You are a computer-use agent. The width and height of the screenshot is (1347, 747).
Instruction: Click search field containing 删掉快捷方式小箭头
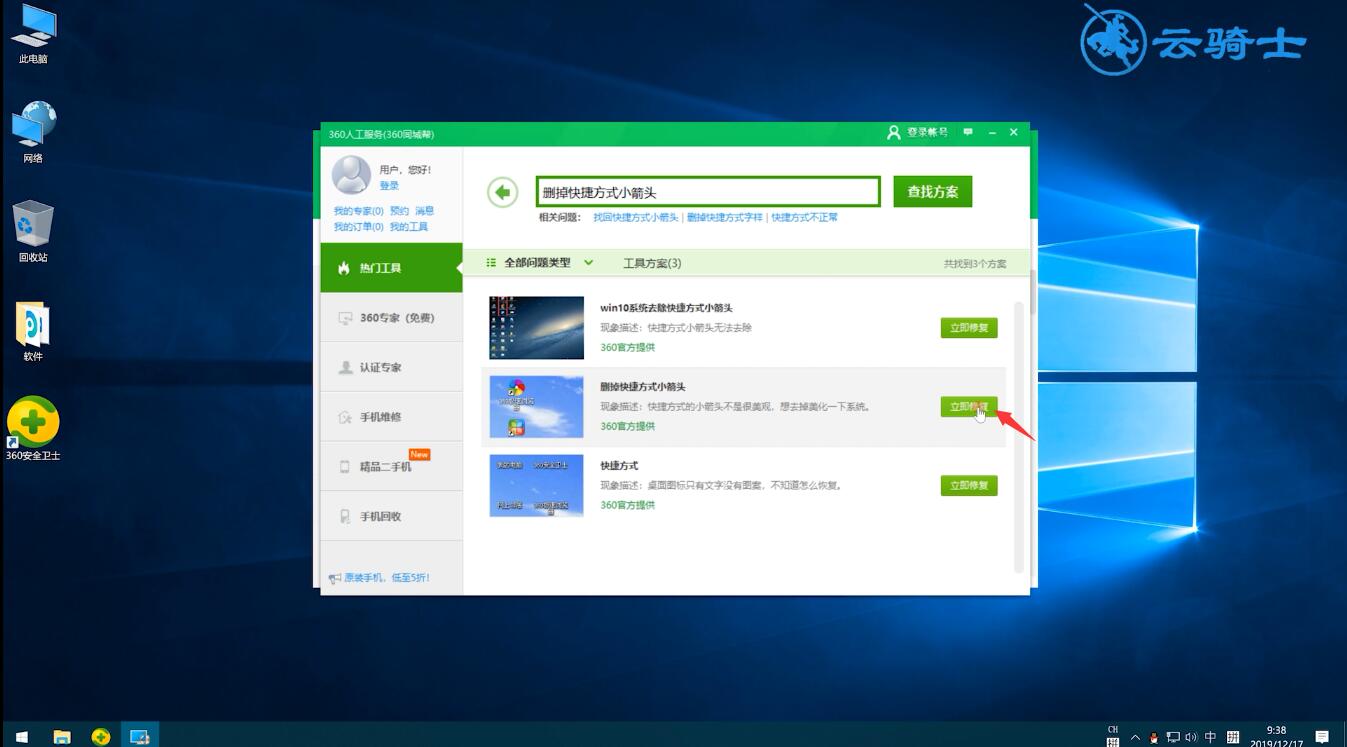point(708,192)
